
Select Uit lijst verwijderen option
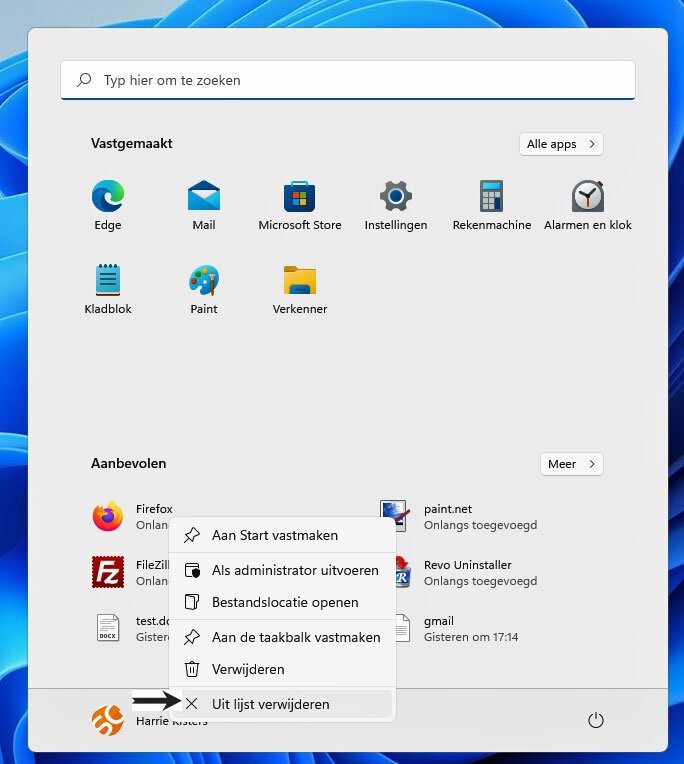270,704
